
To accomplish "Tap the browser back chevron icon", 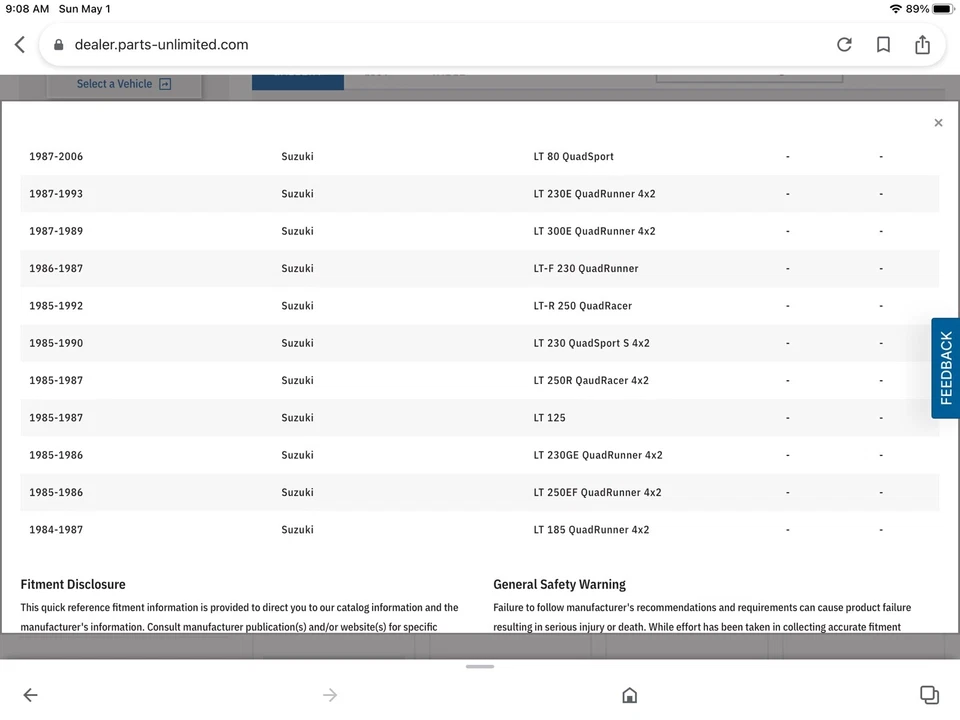I will [20, 45].
